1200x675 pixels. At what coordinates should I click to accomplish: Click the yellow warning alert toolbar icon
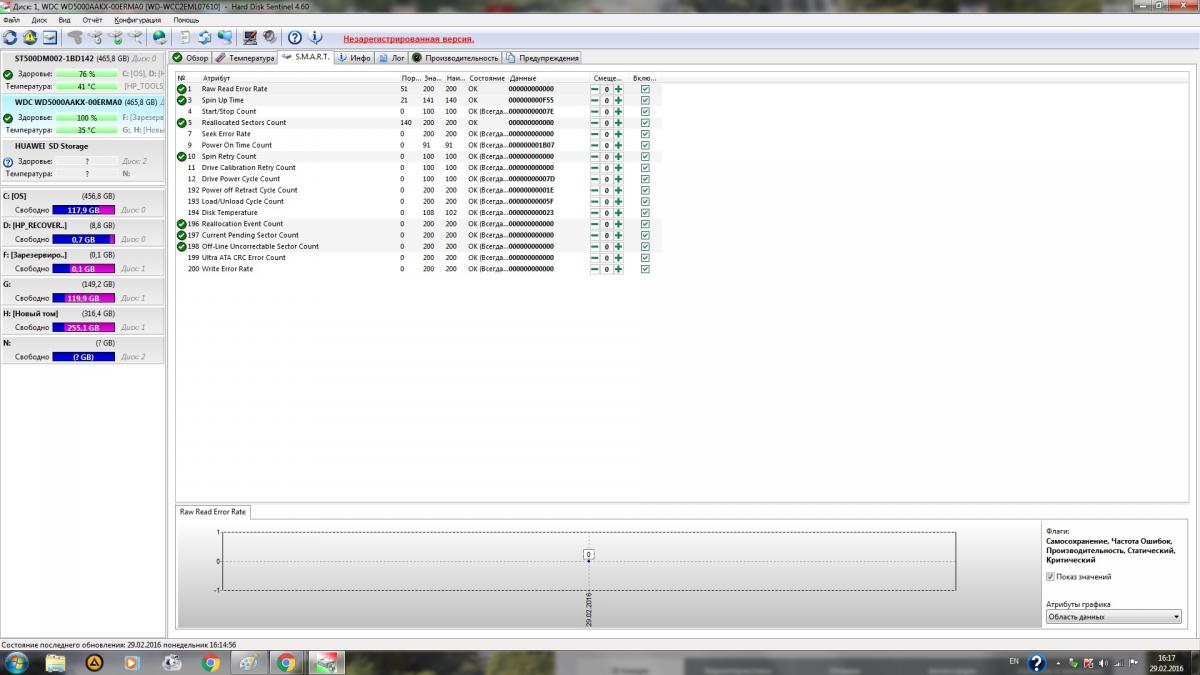tap(30, 38)
